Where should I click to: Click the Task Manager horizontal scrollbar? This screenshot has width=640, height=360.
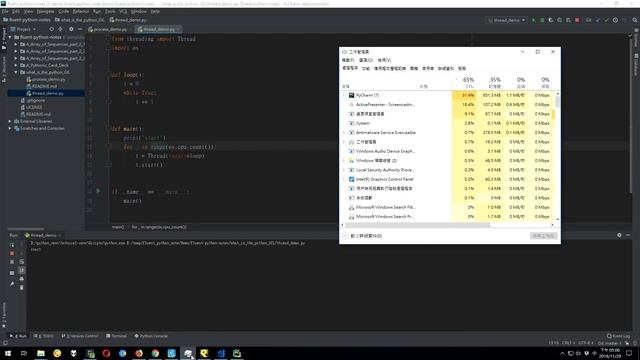(418, 225)
